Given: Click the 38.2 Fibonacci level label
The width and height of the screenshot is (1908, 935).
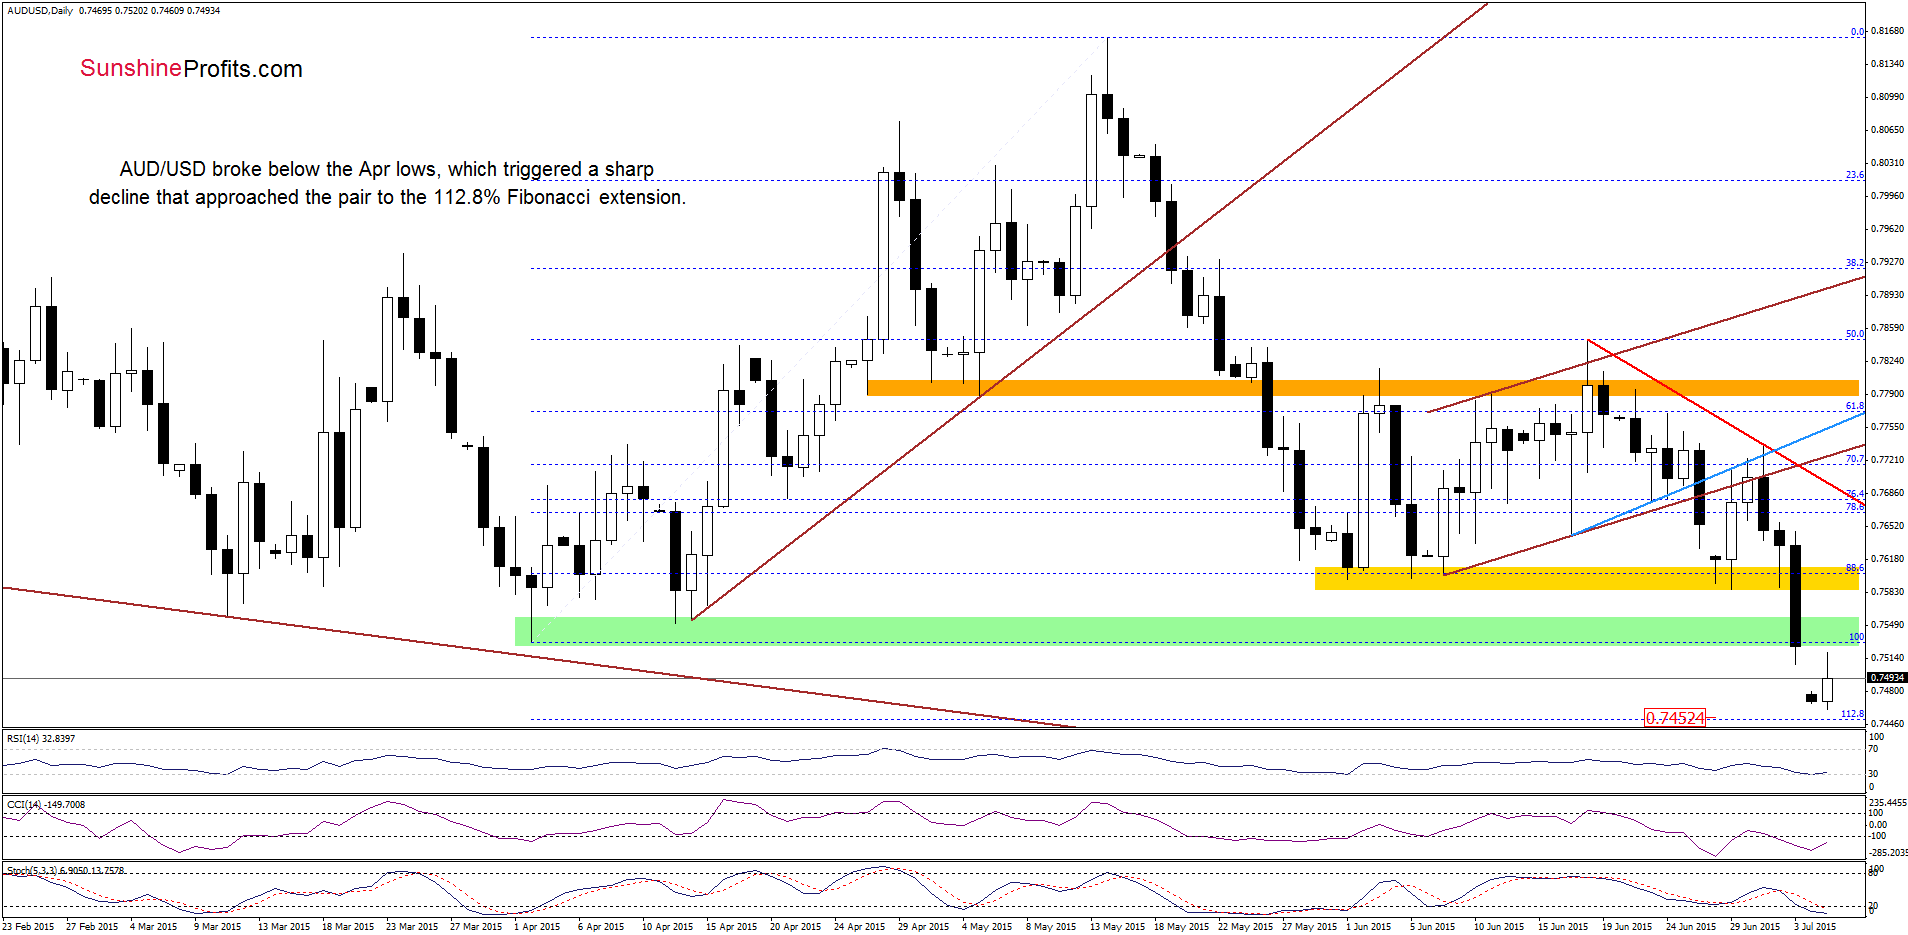Looking at the screenshot, I should [1855, 263].
